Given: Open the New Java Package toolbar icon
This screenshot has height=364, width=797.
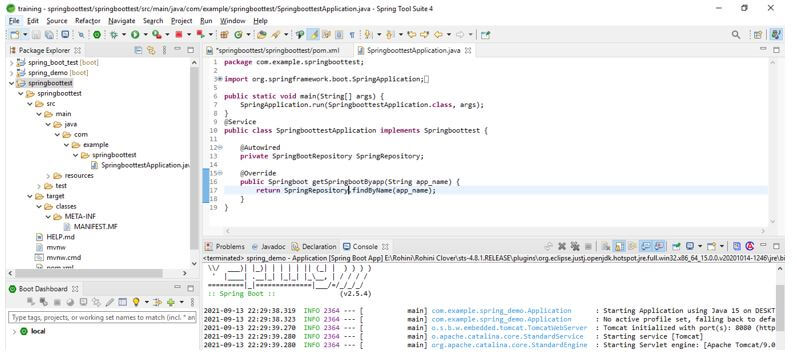Looking at the screenshot, I should pyautogui.click(x=224, y=35).
